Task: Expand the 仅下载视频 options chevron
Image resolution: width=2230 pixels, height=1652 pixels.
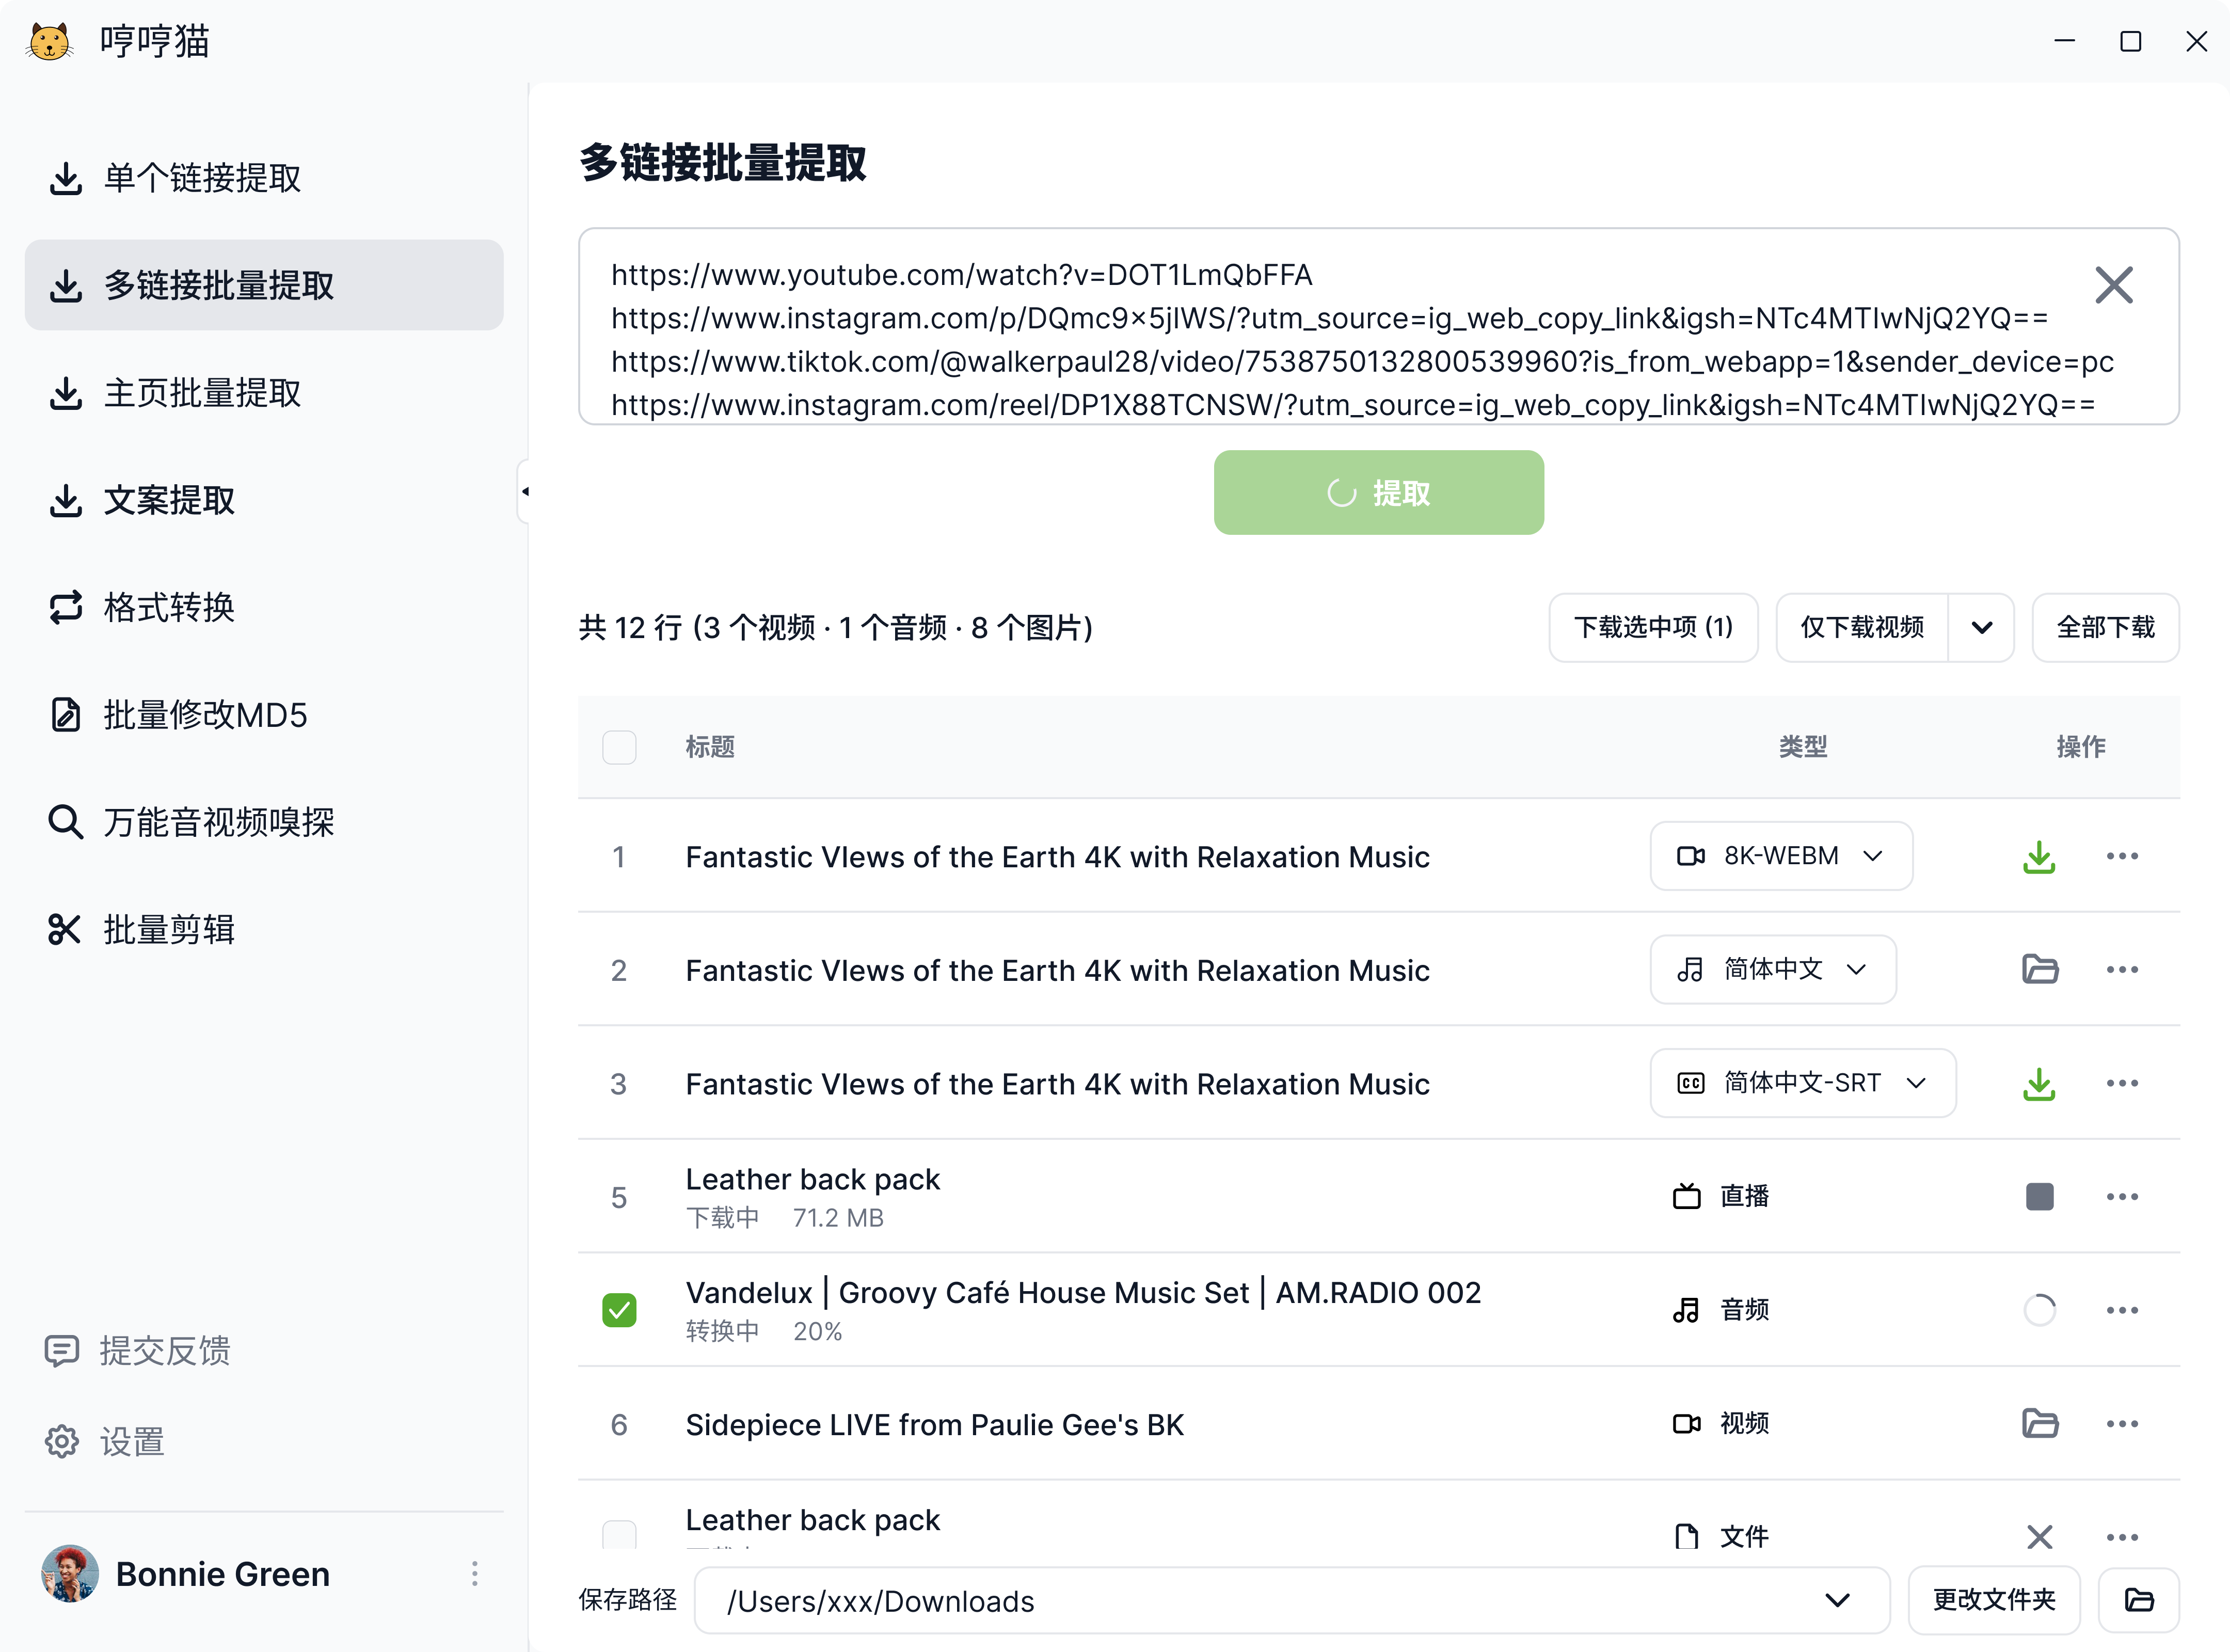Action: click(1982, 627)
